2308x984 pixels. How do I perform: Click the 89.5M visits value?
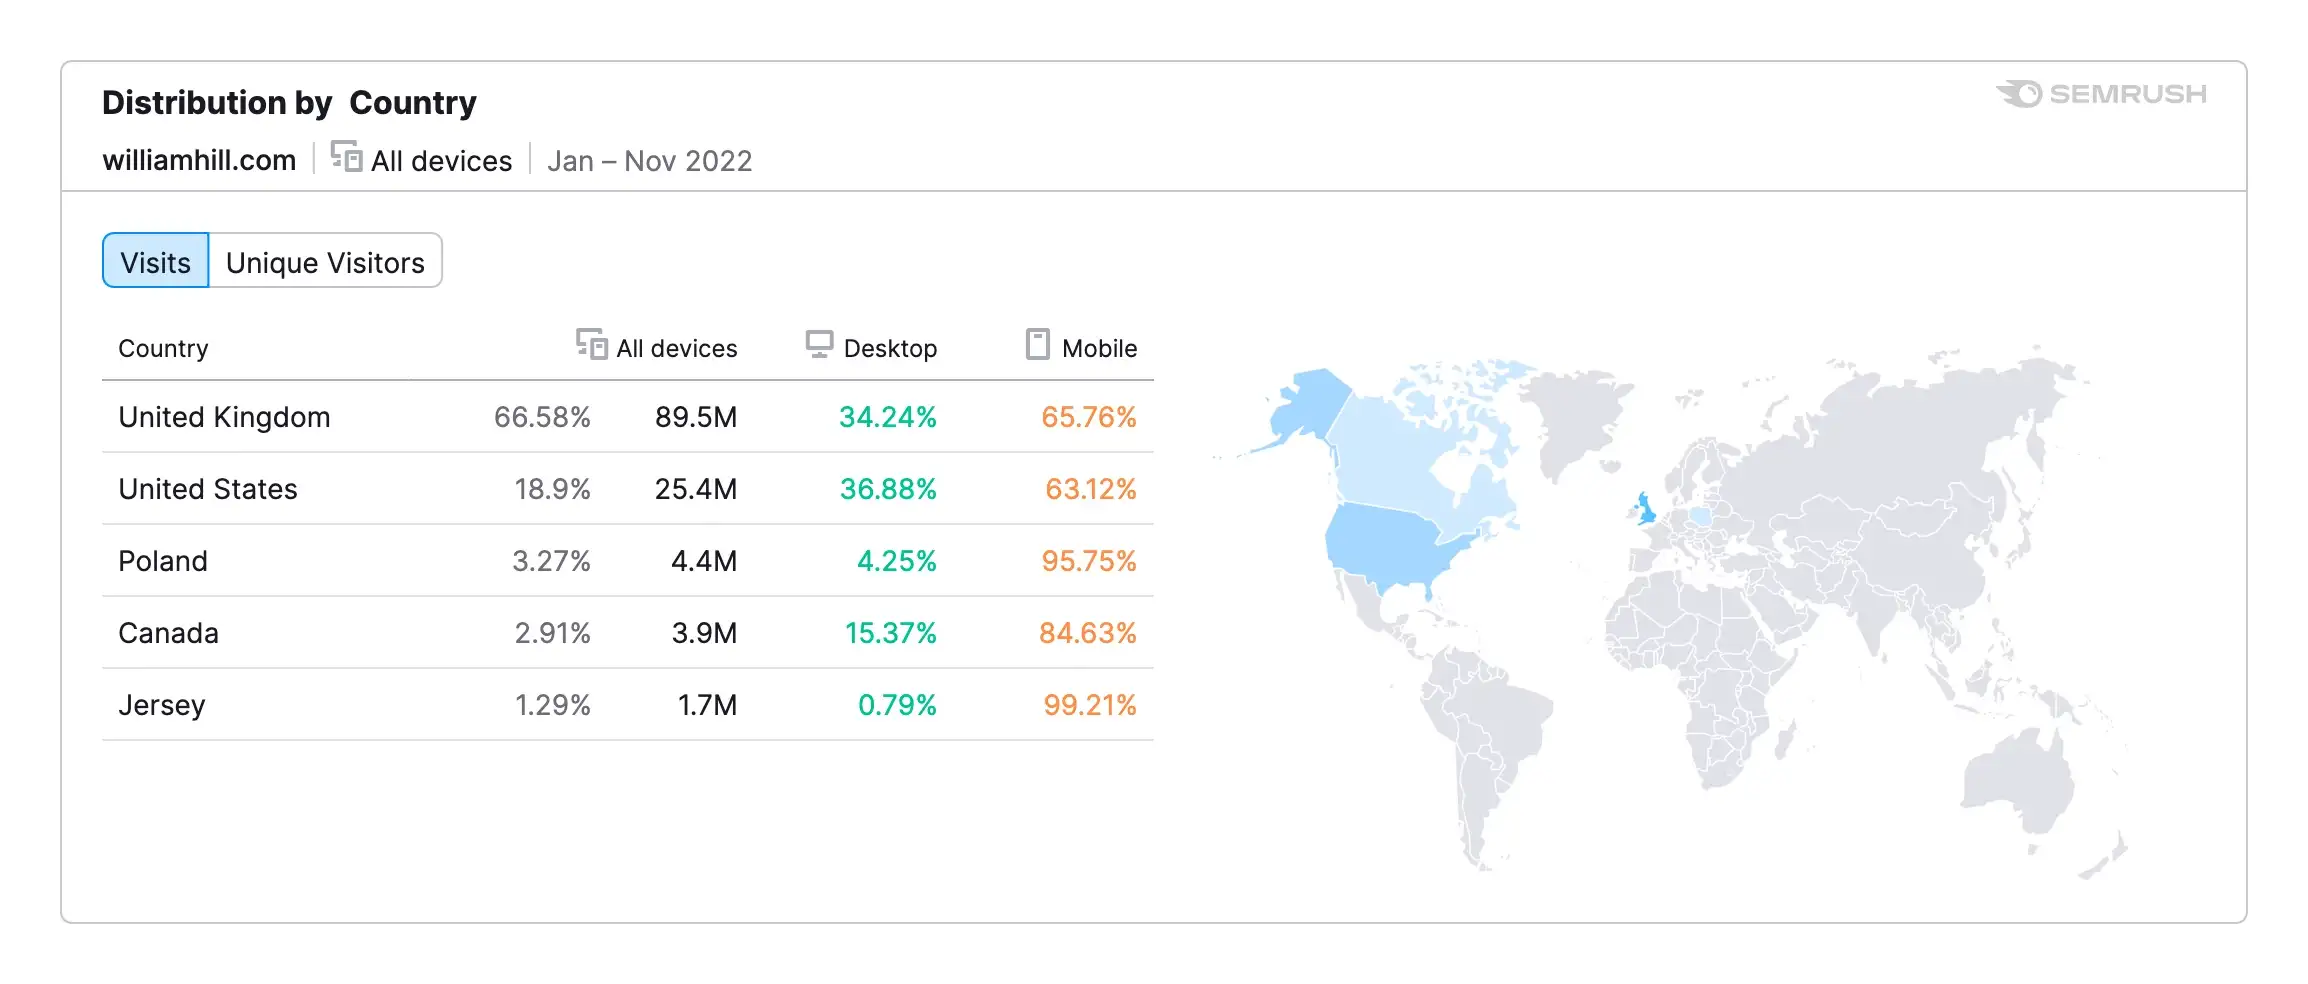696,417
